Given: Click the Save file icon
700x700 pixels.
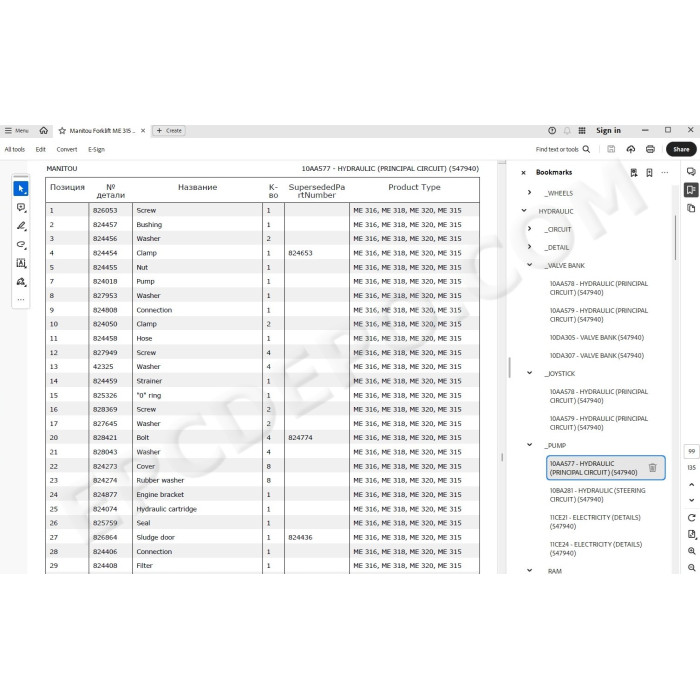Looking at the screenshot, I should pos(611,149).
